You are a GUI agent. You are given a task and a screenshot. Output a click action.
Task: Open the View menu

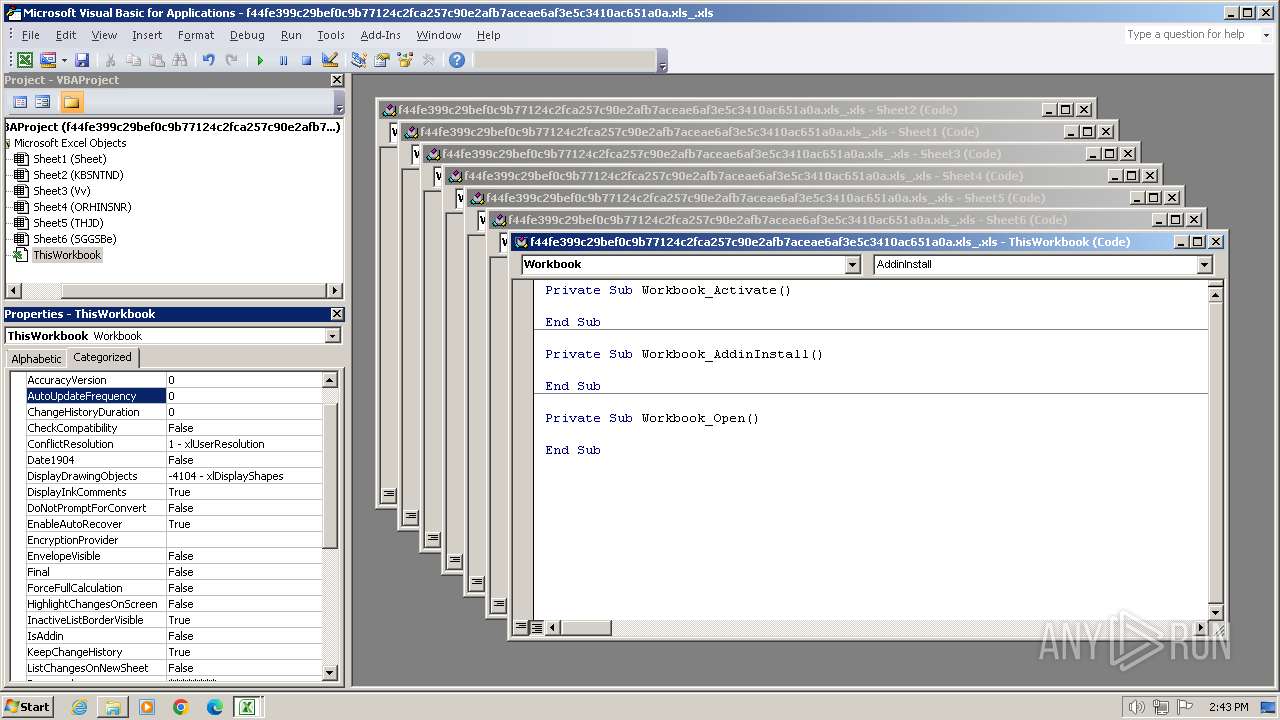[x=104, y=35]
